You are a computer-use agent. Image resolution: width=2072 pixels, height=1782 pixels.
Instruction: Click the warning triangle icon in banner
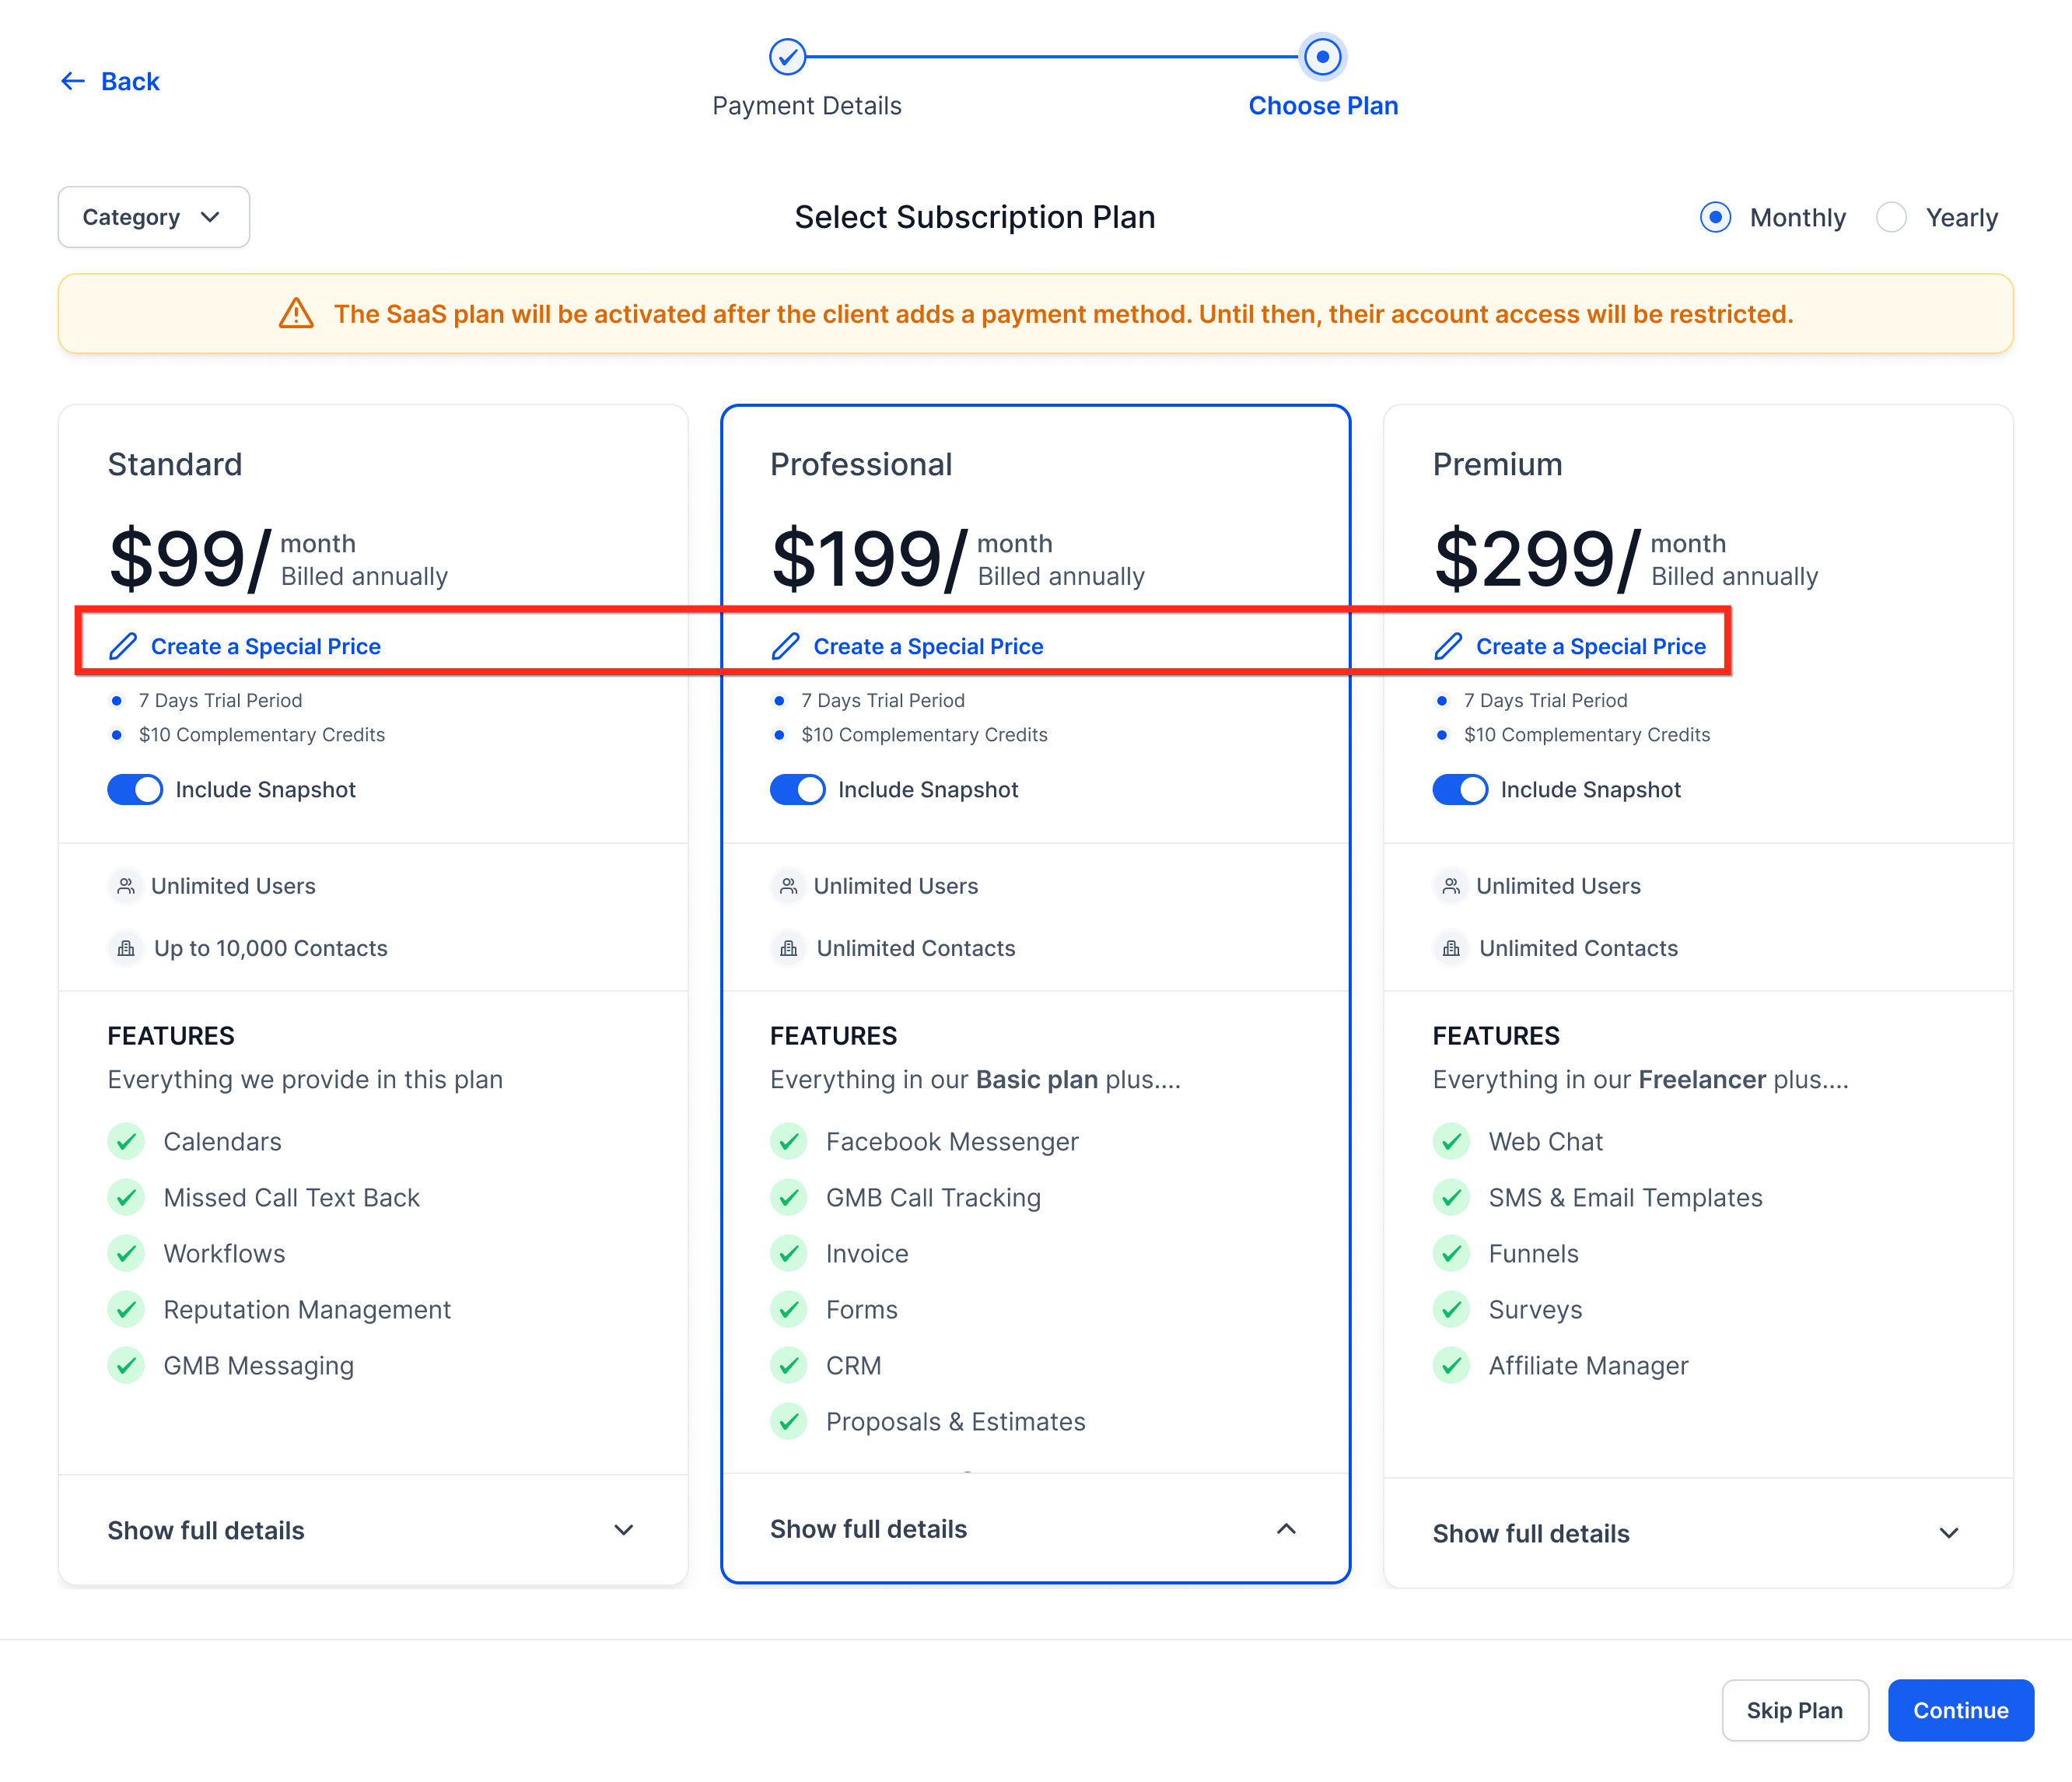click(296, 314)
